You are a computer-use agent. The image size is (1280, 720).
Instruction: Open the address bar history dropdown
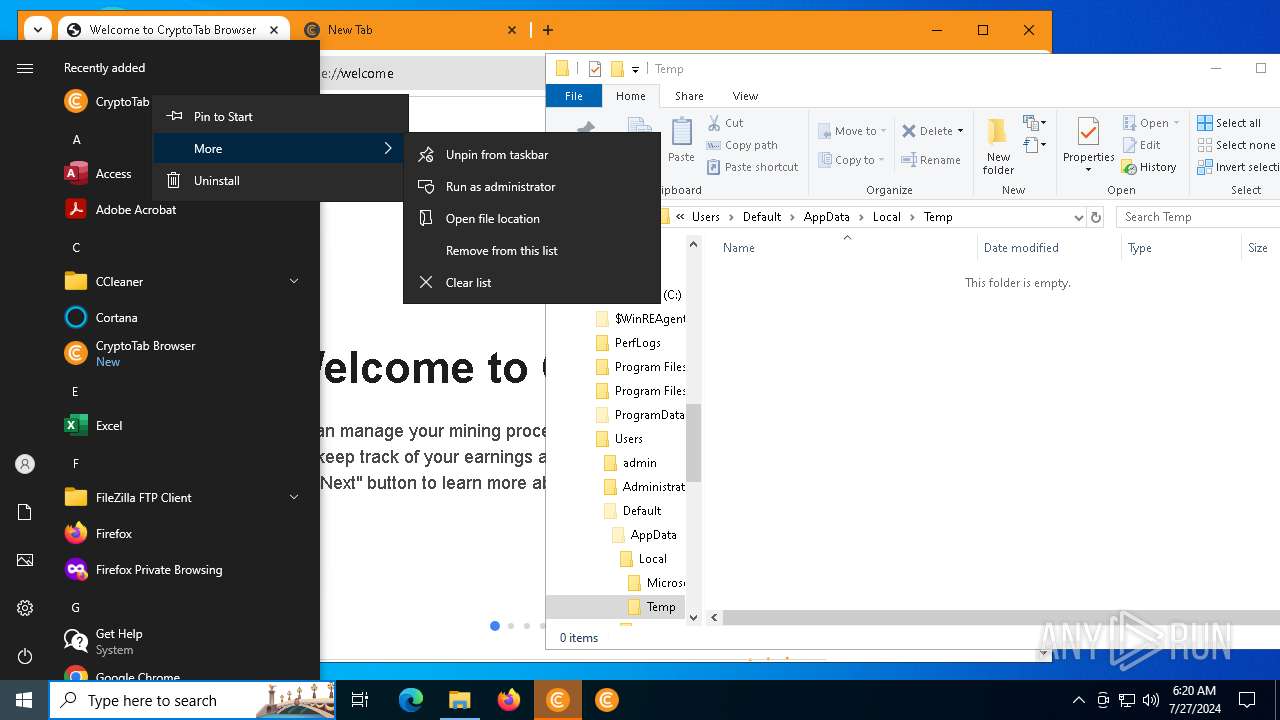(1078, 217)
